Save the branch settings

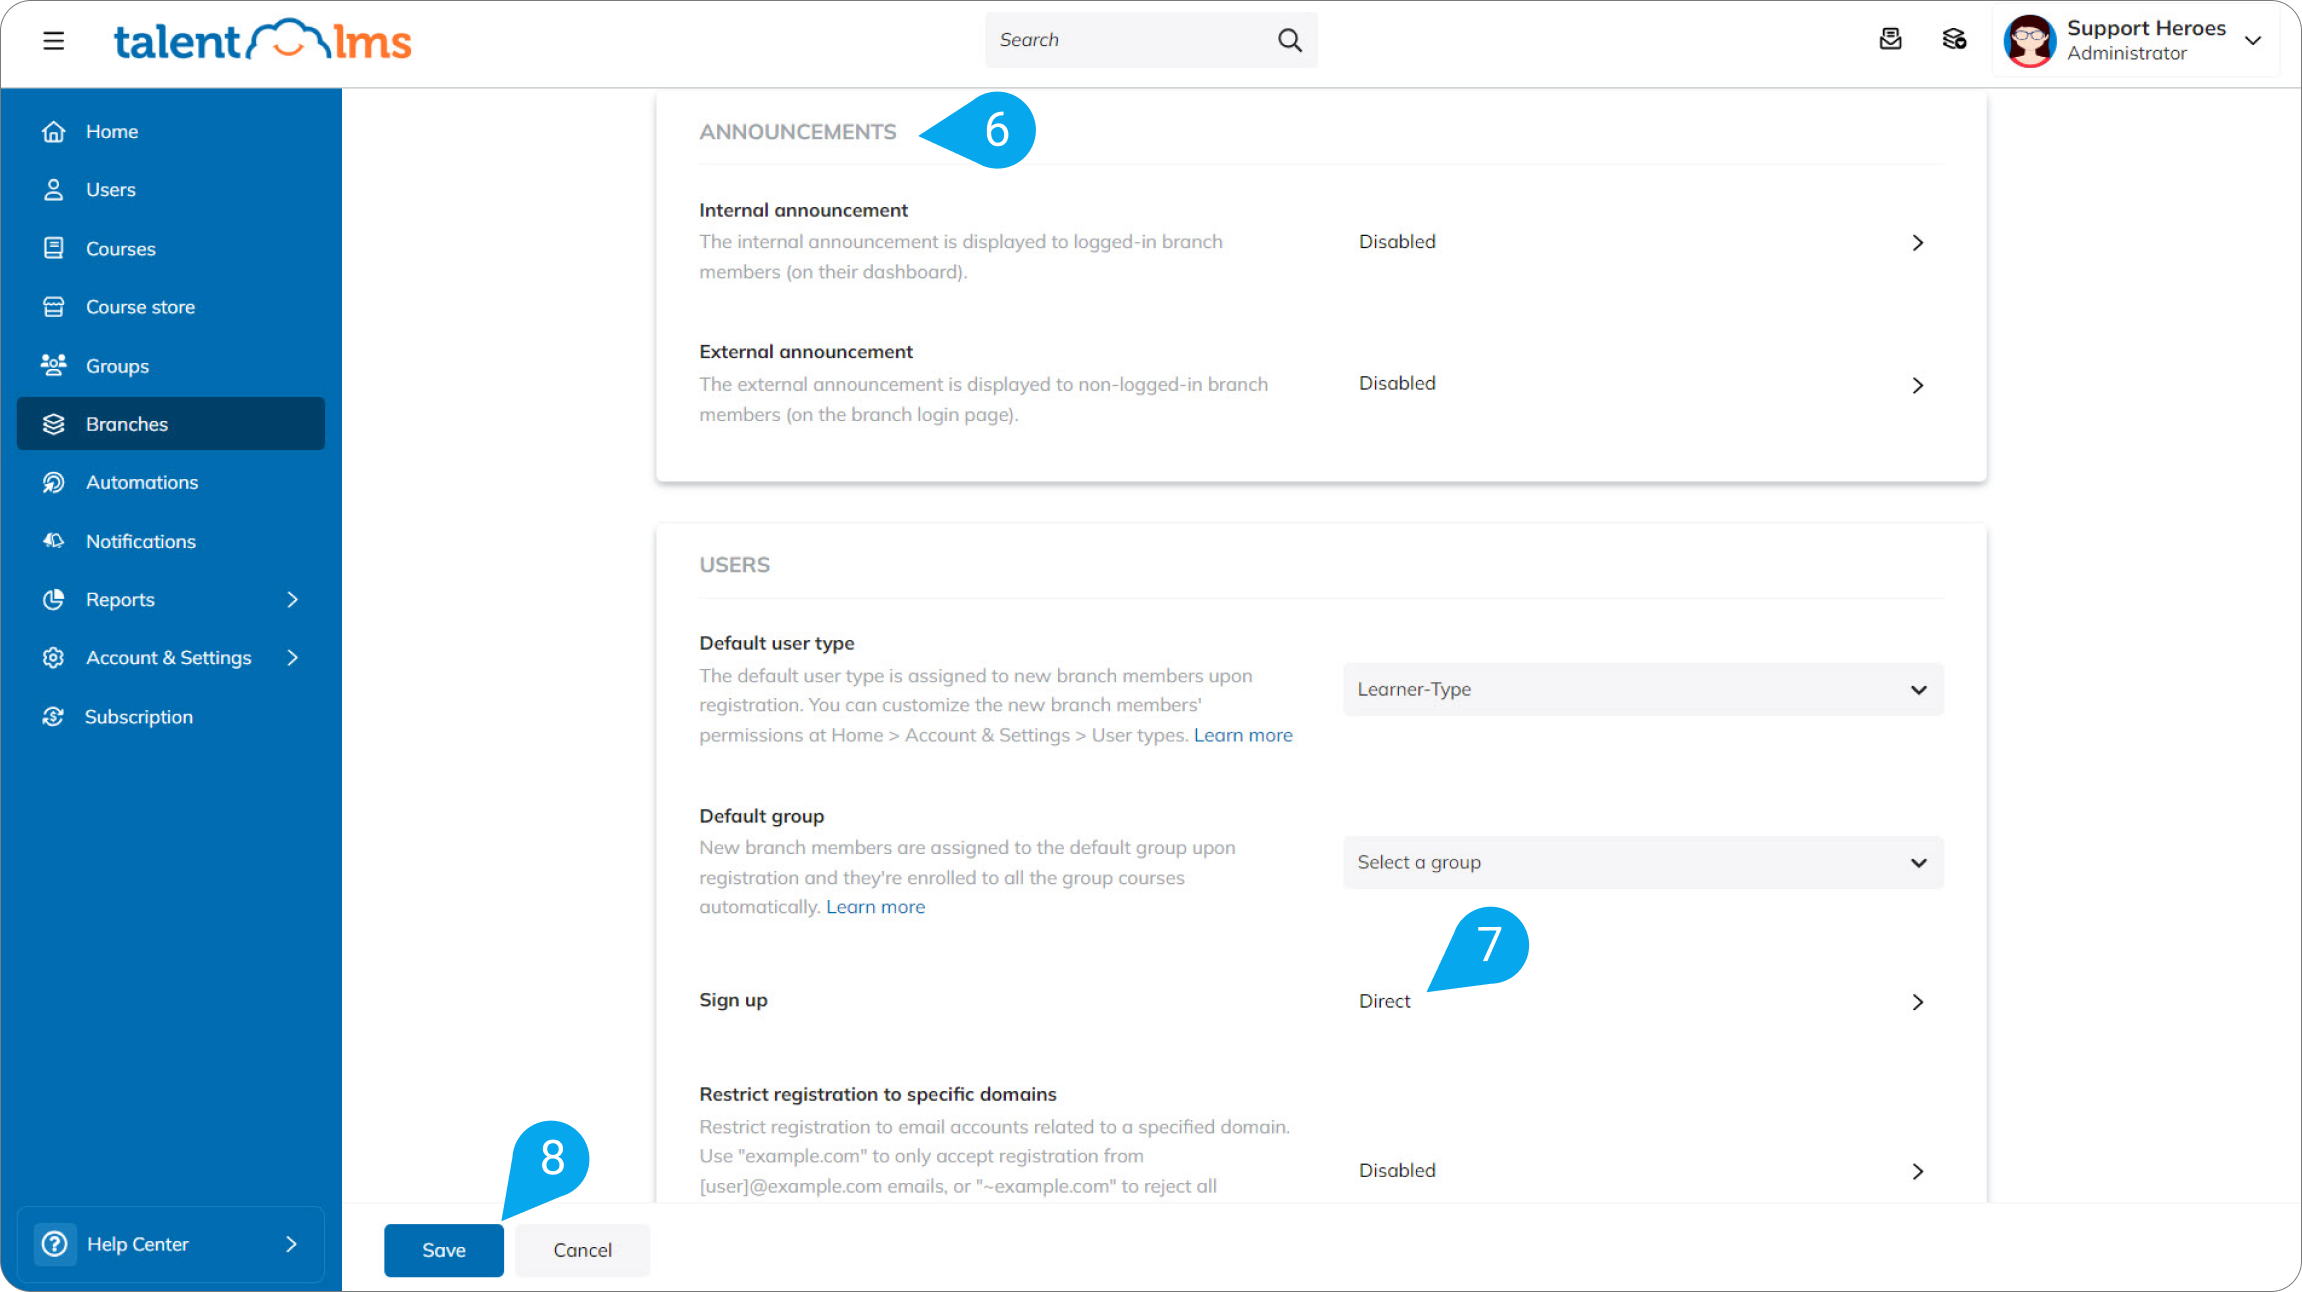click(444, 1250)
